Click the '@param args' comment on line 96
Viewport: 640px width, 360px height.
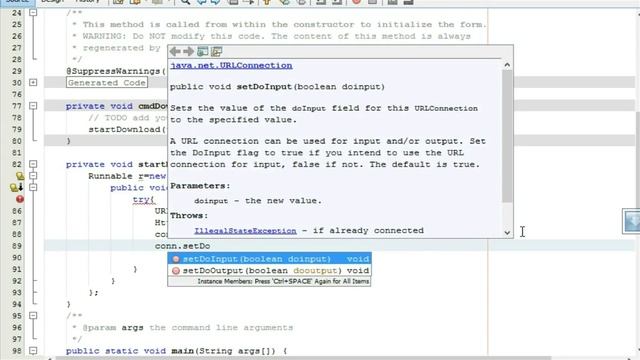click(x=113, y=328)
